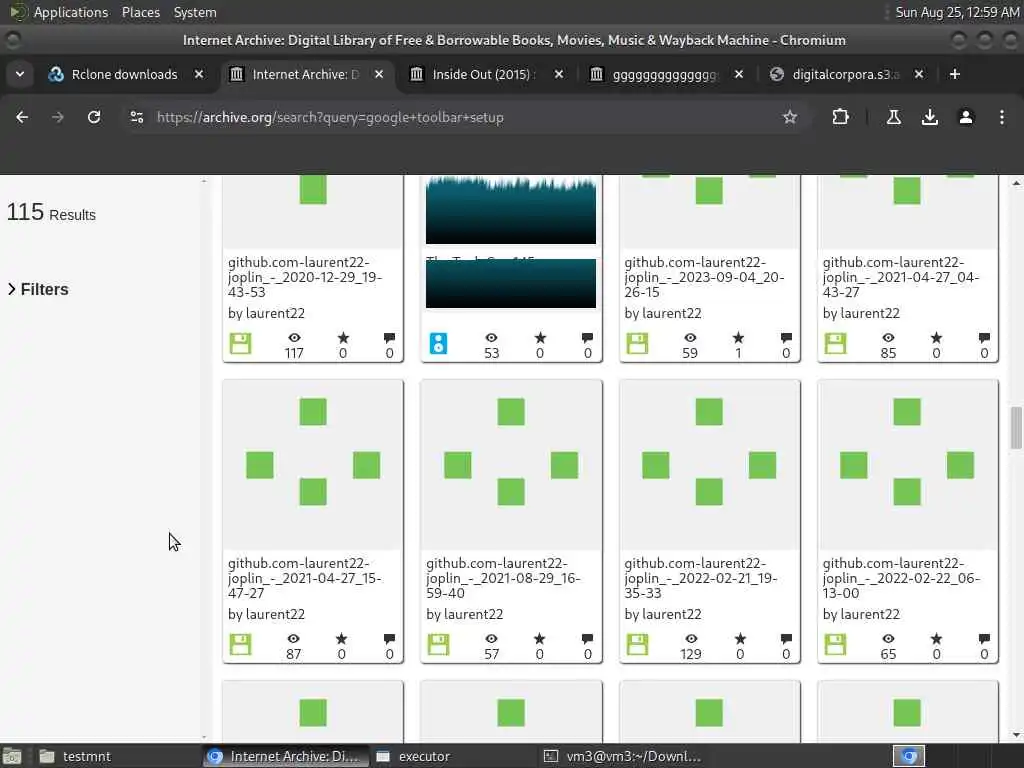Click software floppy icon on 2020-12-29 joplin card
The width and height of the screenshot is (1024, 768).
pyautogui.click(x=240, y=344)
